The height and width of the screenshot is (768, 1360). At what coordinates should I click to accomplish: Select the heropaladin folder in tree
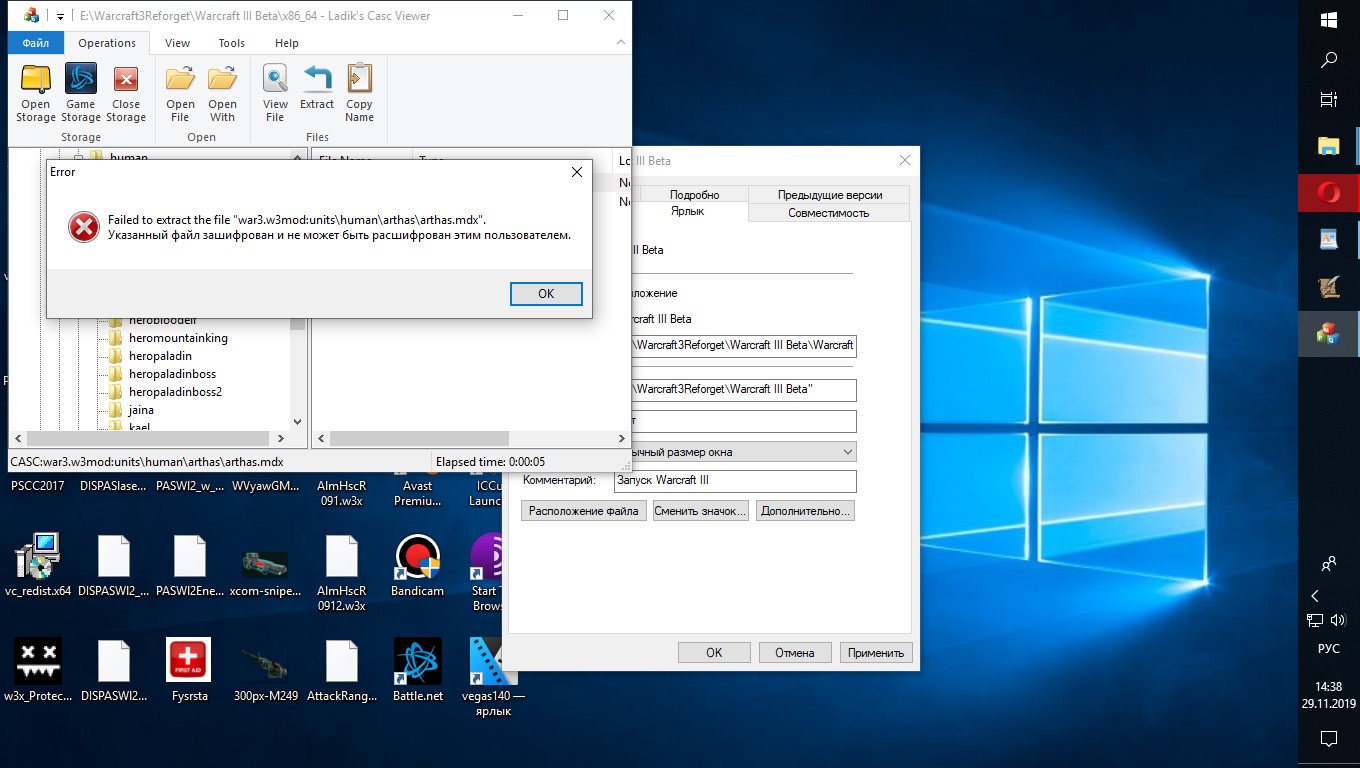coord(160,356)
